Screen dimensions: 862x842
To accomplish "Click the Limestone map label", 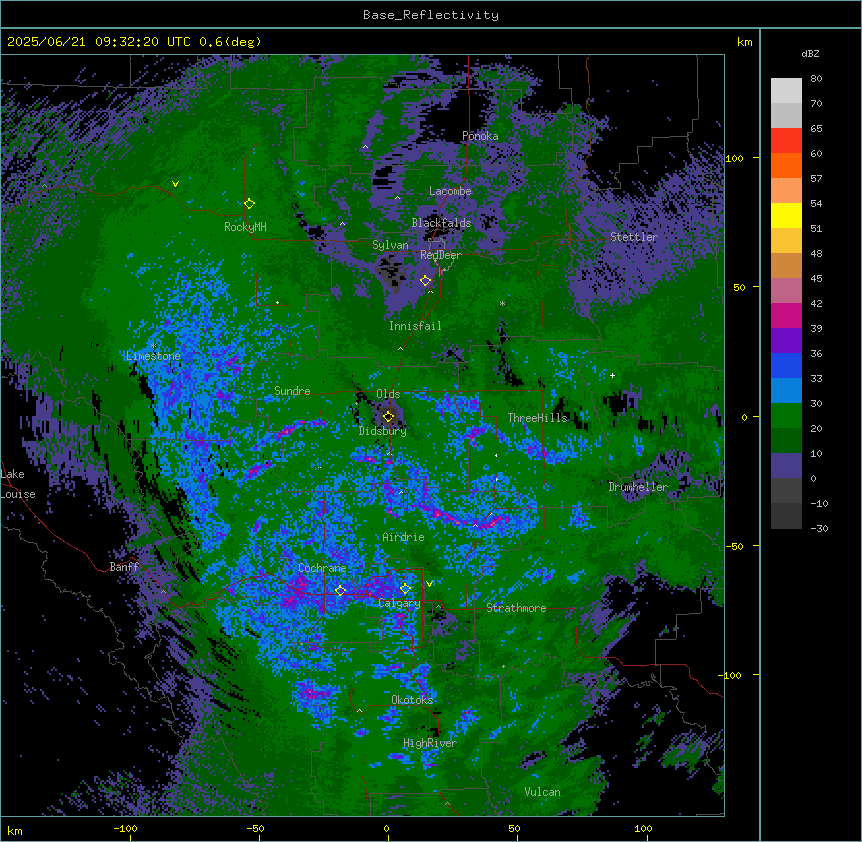I will pos(153,356).
